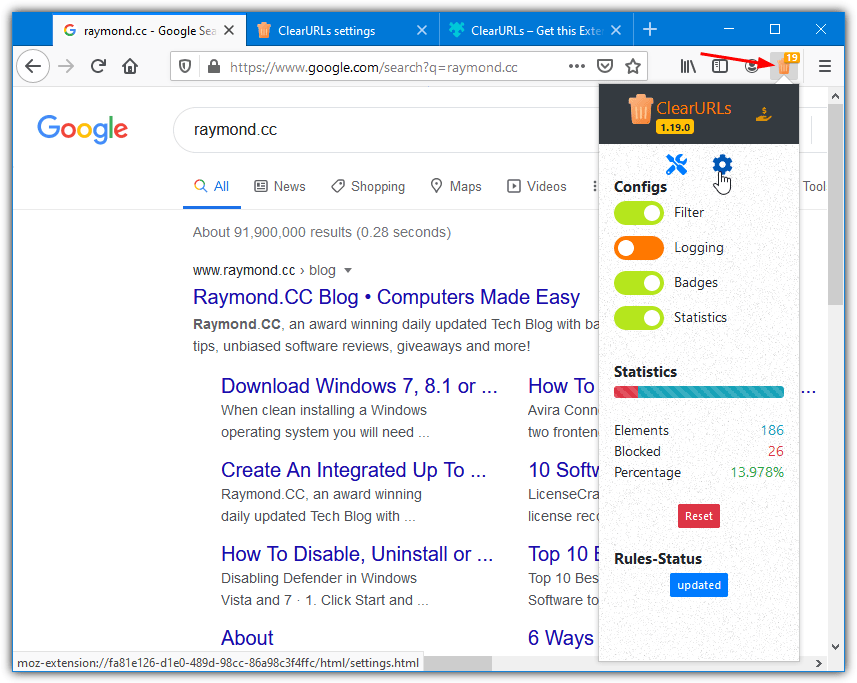The height and width of the screenshot is (683, 857).
Task: Open more Google search categories dots
Action: [595, 186]
